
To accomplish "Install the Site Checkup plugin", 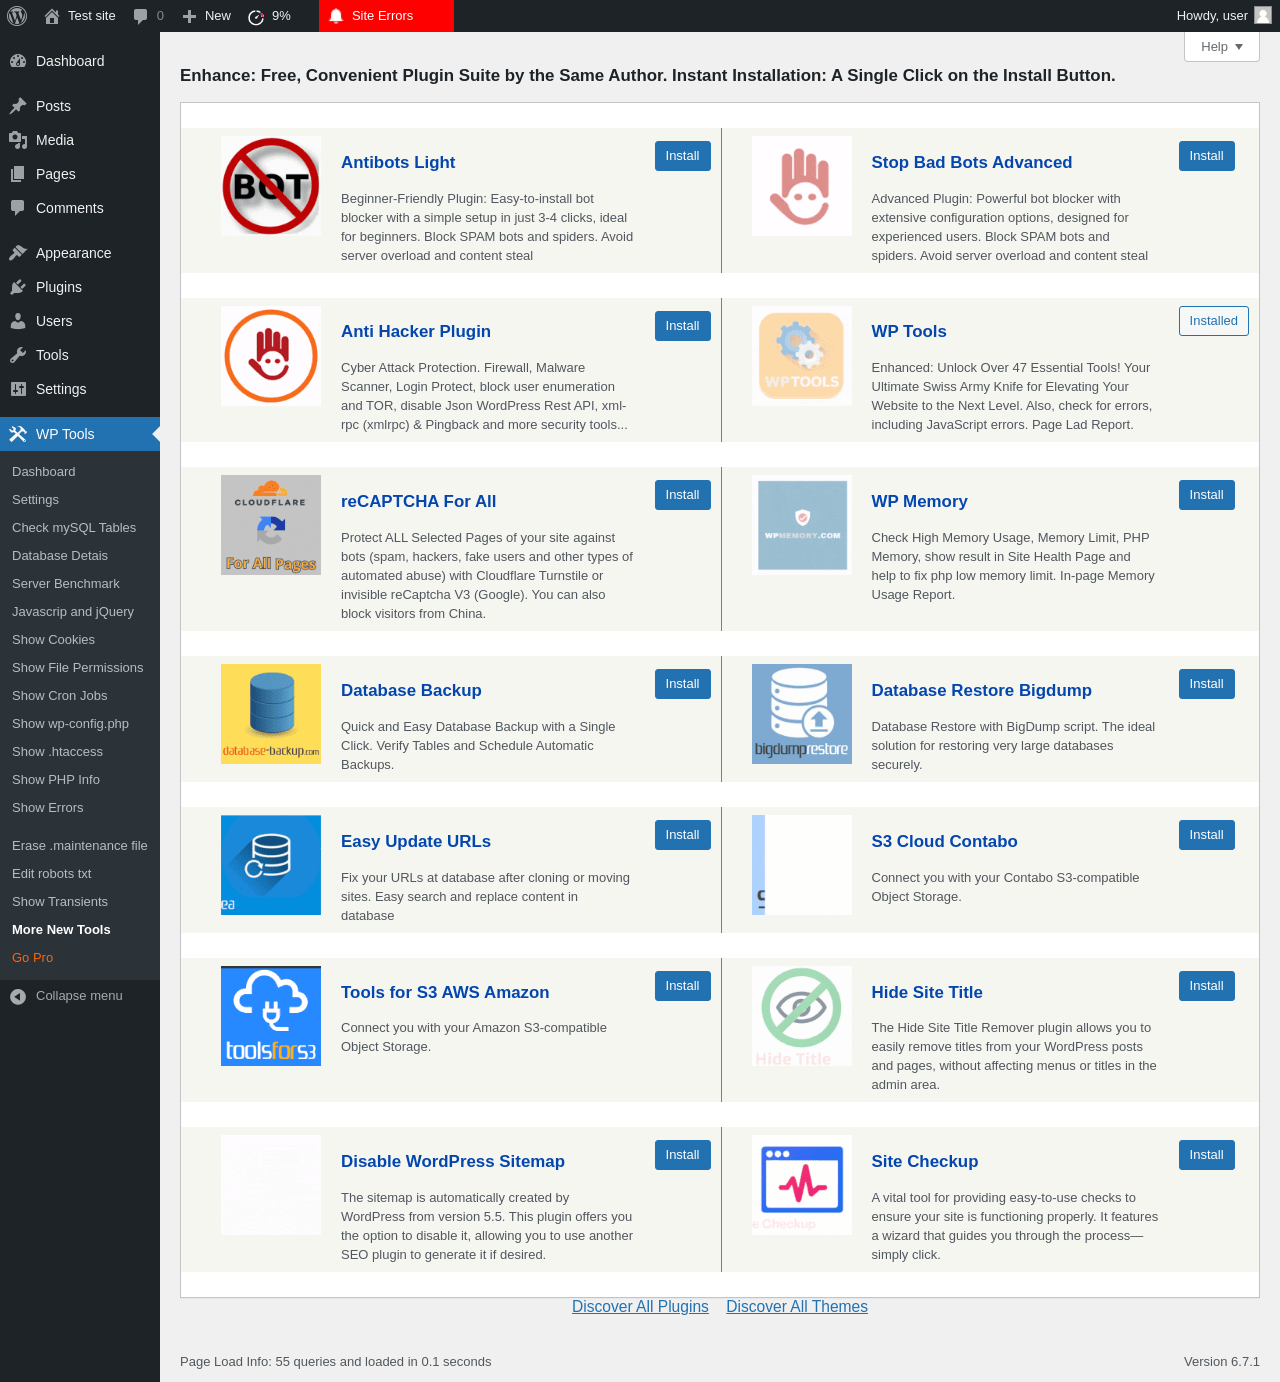I will click(1207, 1155).
